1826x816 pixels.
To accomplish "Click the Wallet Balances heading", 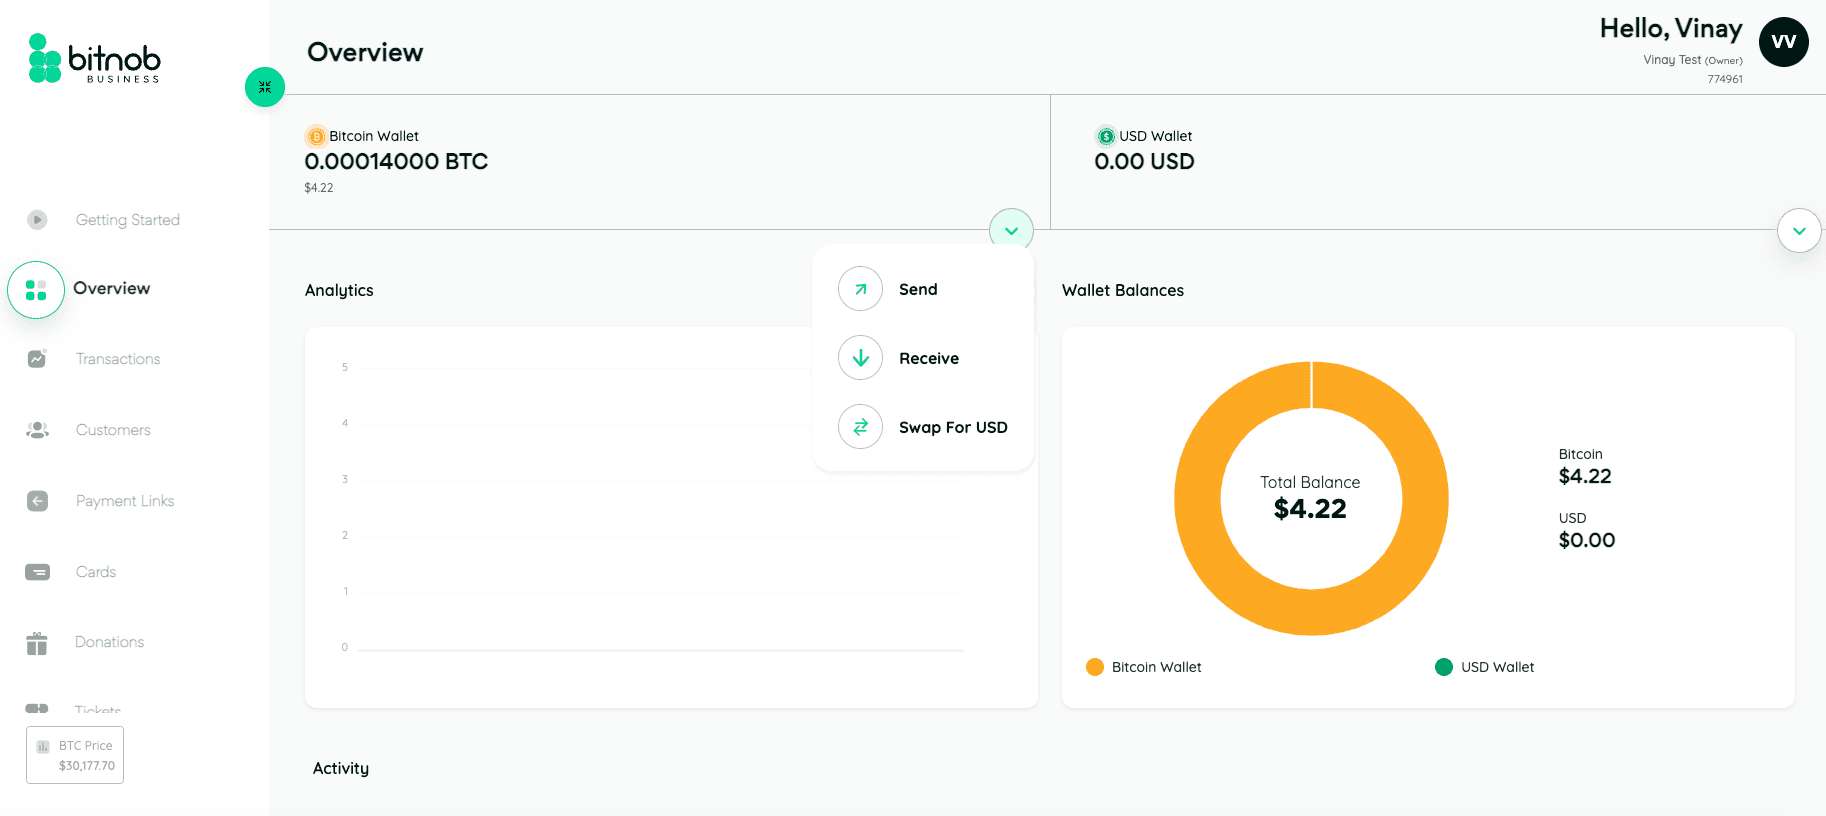I will coord(1123,290).
